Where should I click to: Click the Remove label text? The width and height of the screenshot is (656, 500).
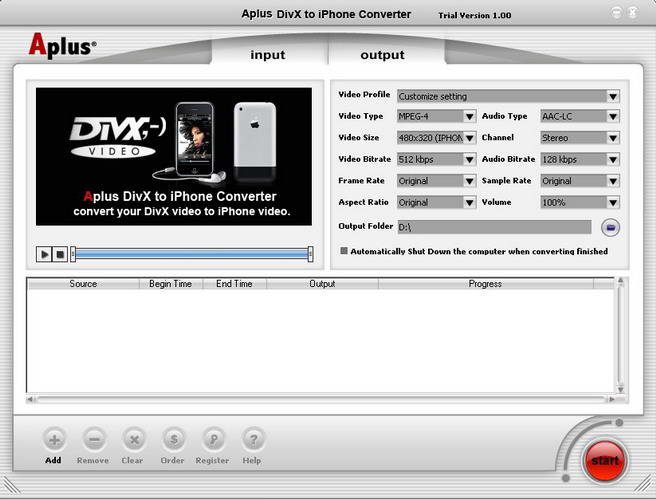93,460
